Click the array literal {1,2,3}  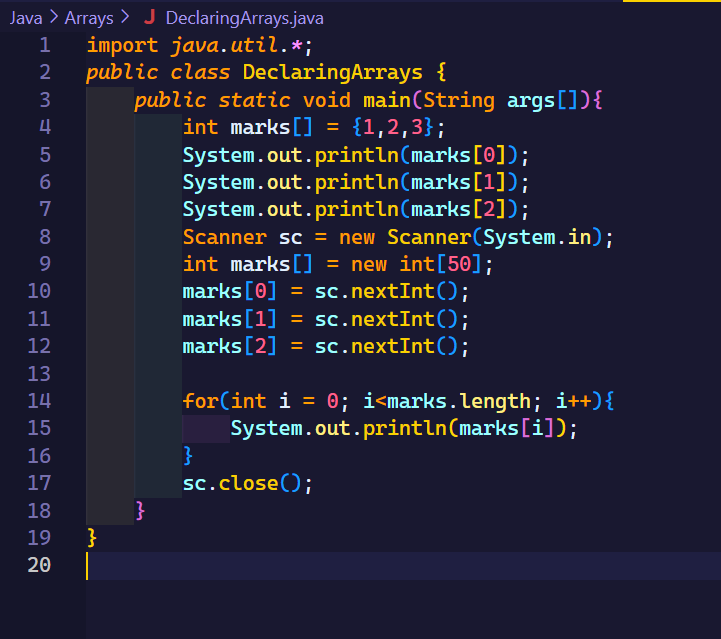(393, 127)
